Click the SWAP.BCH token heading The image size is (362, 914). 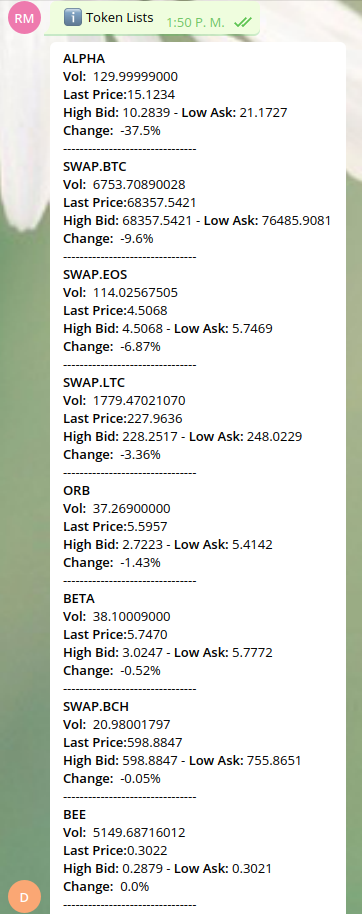tap(96, 706)
